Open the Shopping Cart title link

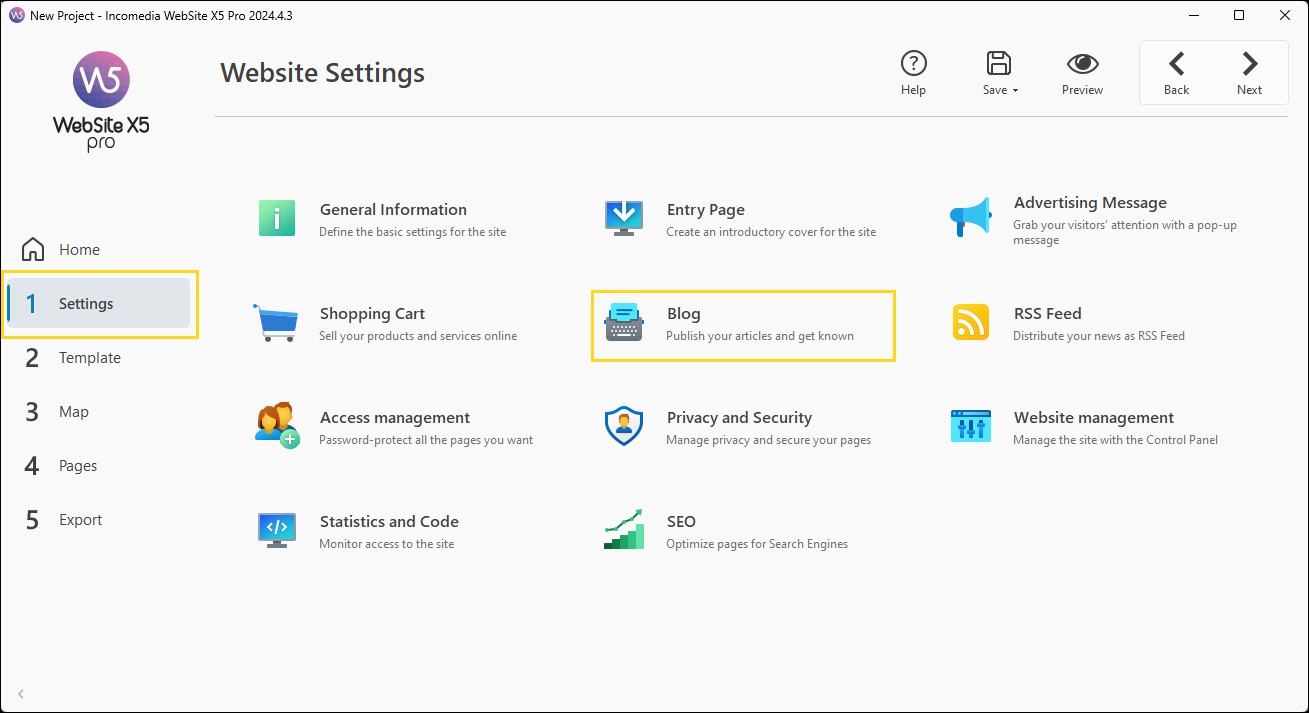pyautogui.click(x=372, y=314)
